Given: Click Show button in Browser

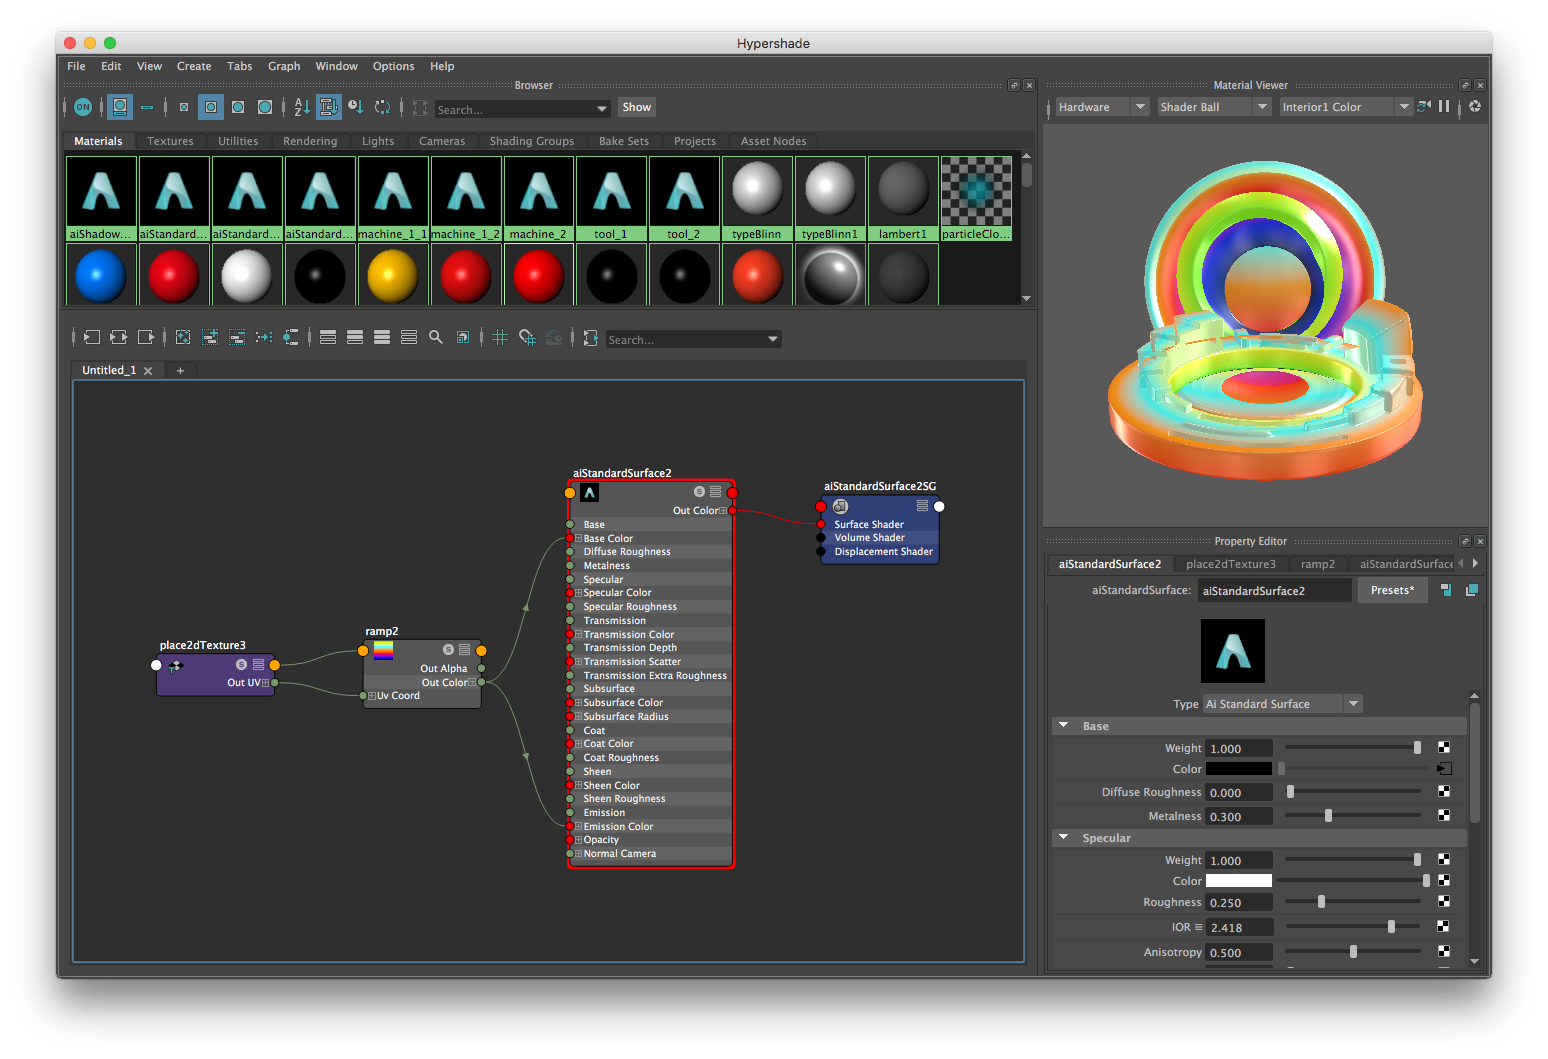Looking at the screenshot, I should pos(636,108).
